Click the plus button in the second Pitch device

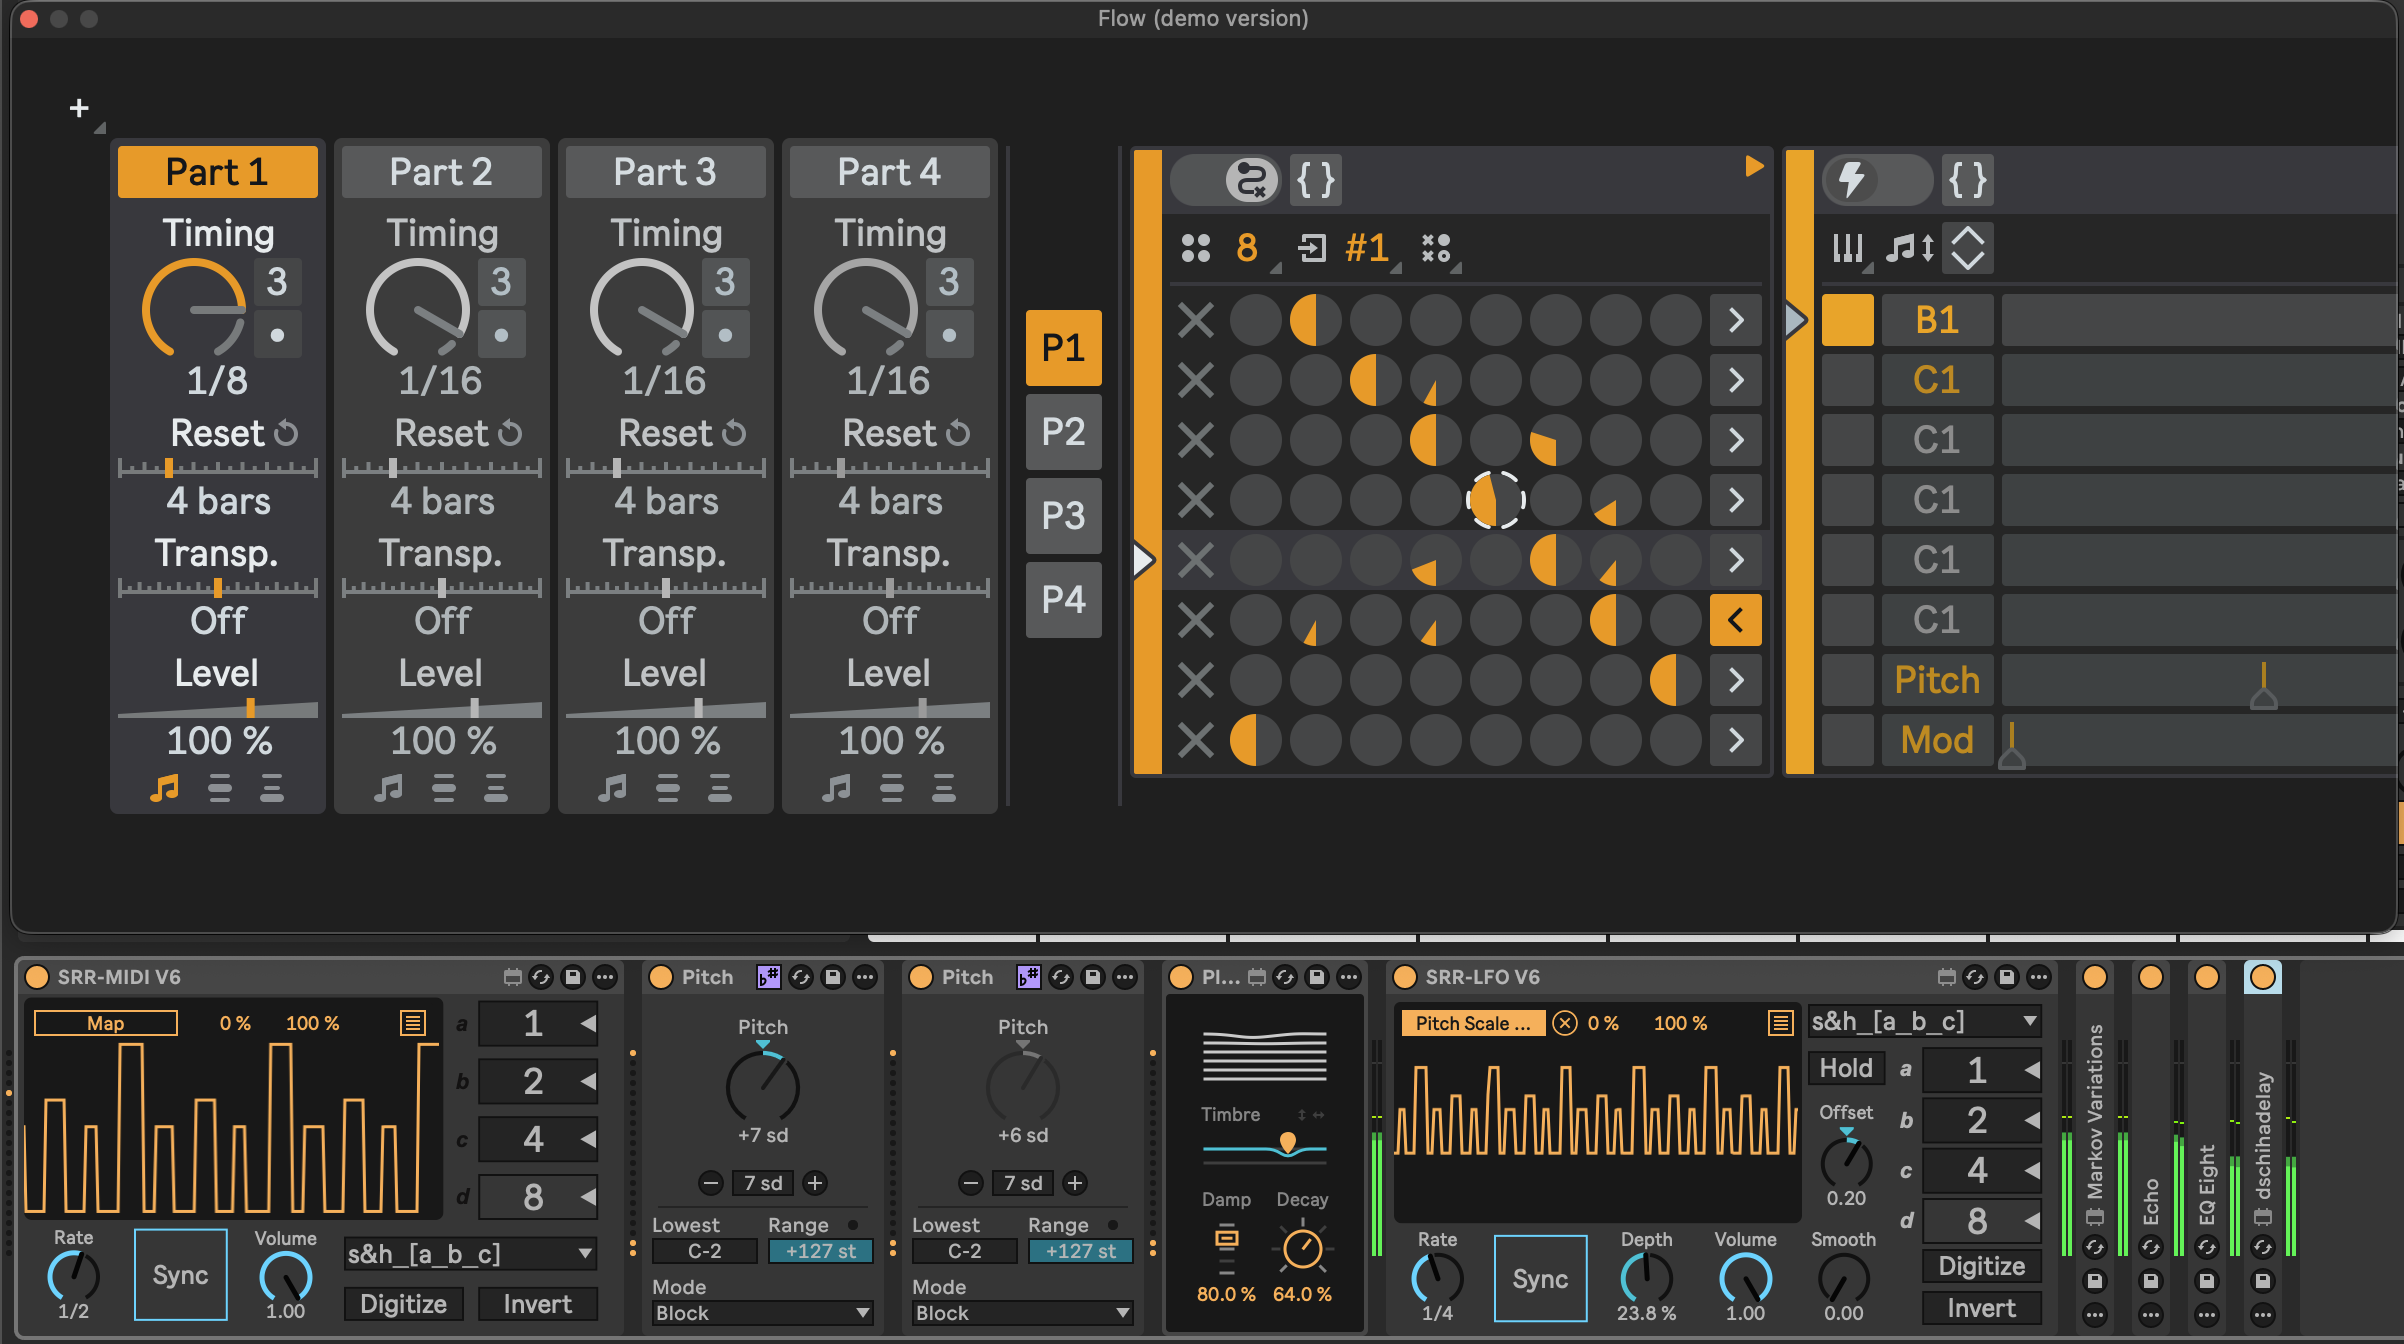1075,1183
